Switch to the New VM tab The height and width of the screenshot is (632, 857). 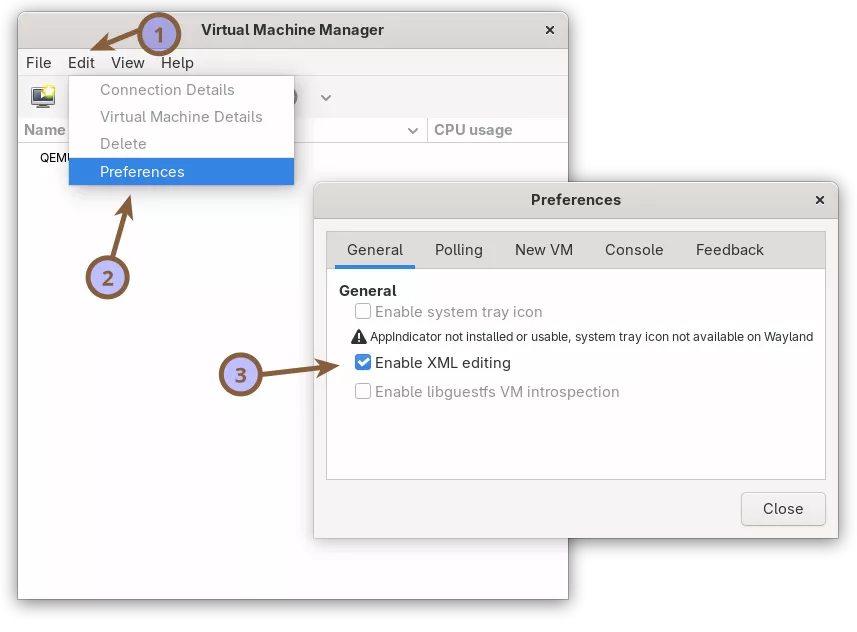pos(543,250)
